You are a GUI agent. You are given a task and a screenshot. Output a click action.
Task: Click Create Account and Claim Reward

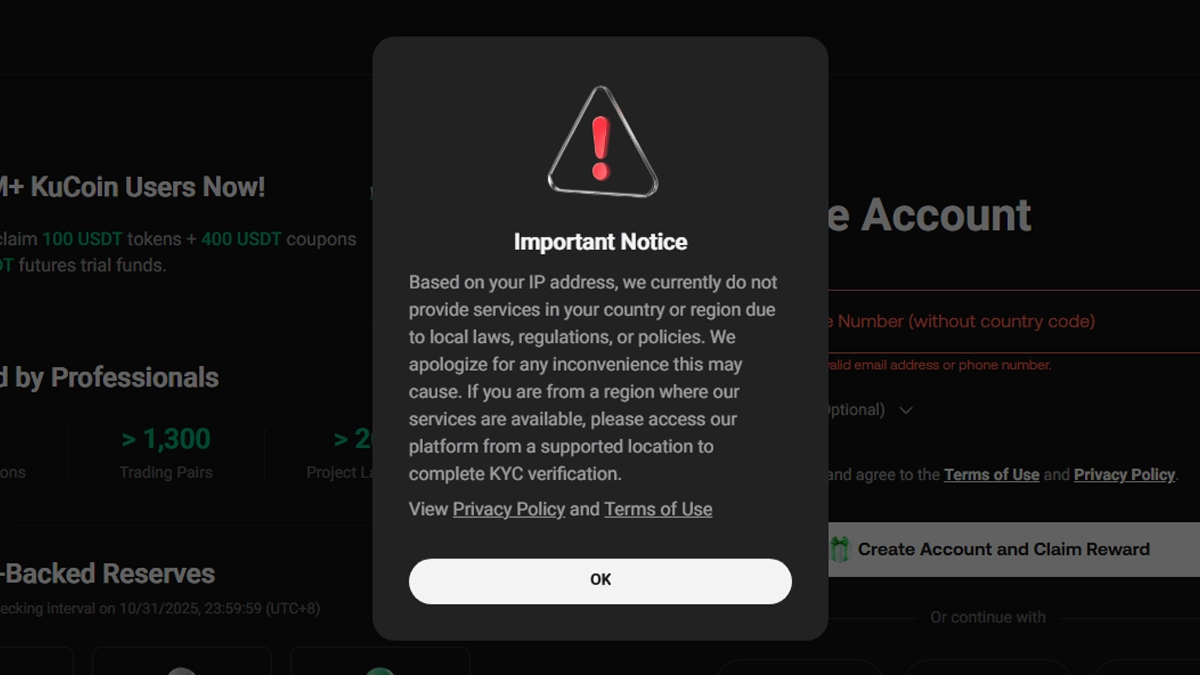[x=1003, y=549]
